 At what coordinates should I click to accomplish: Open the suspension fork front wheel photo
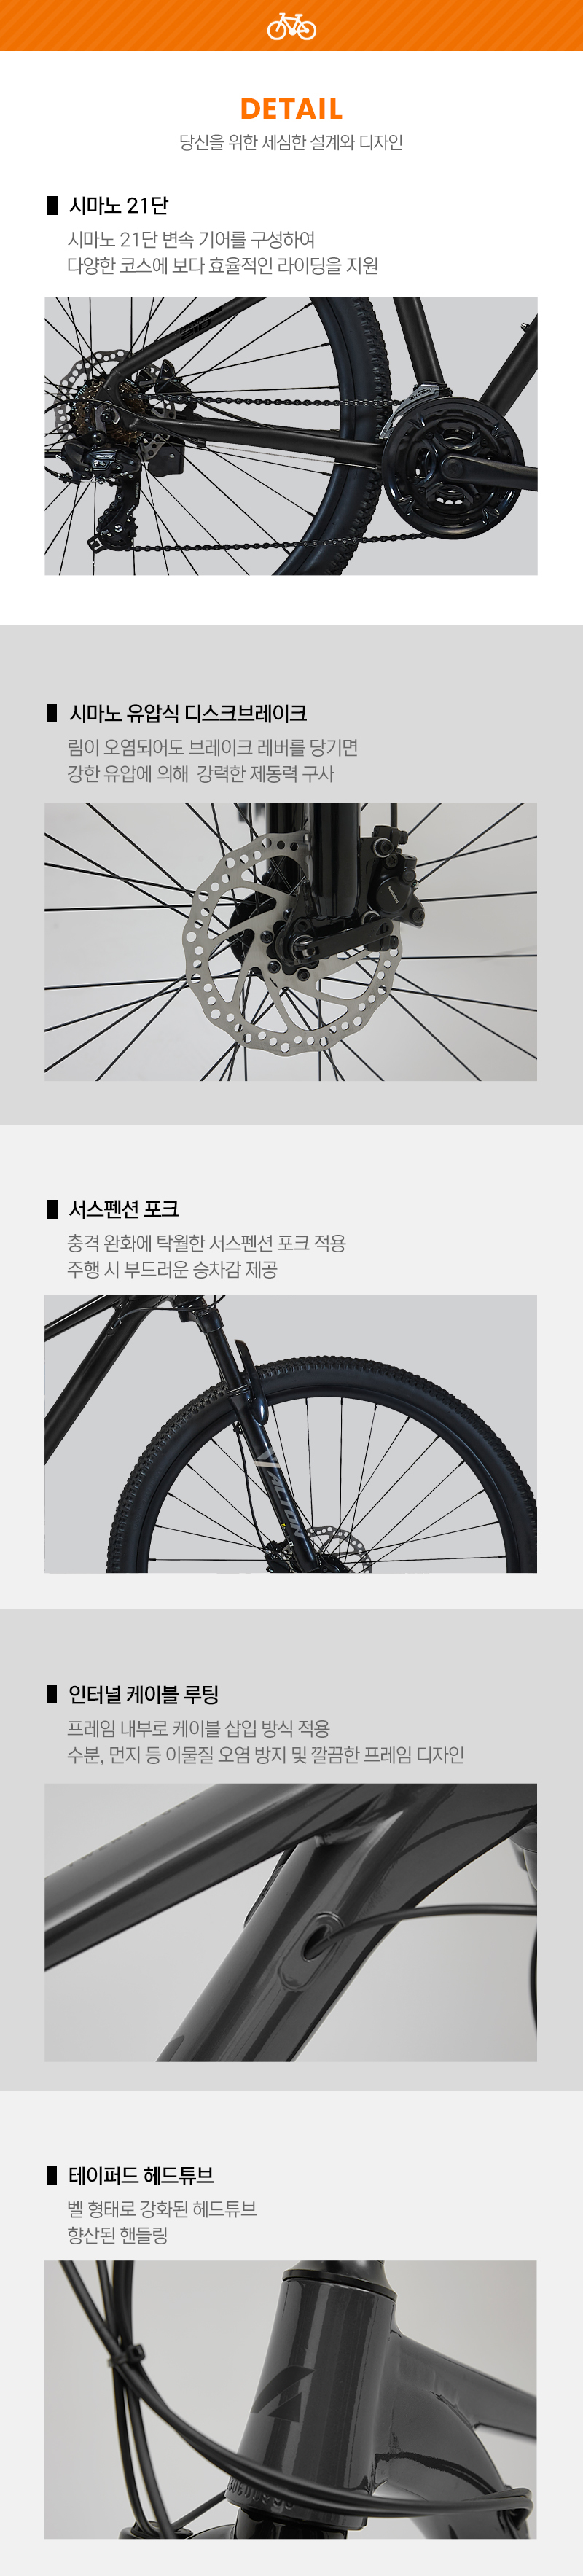291,1434
